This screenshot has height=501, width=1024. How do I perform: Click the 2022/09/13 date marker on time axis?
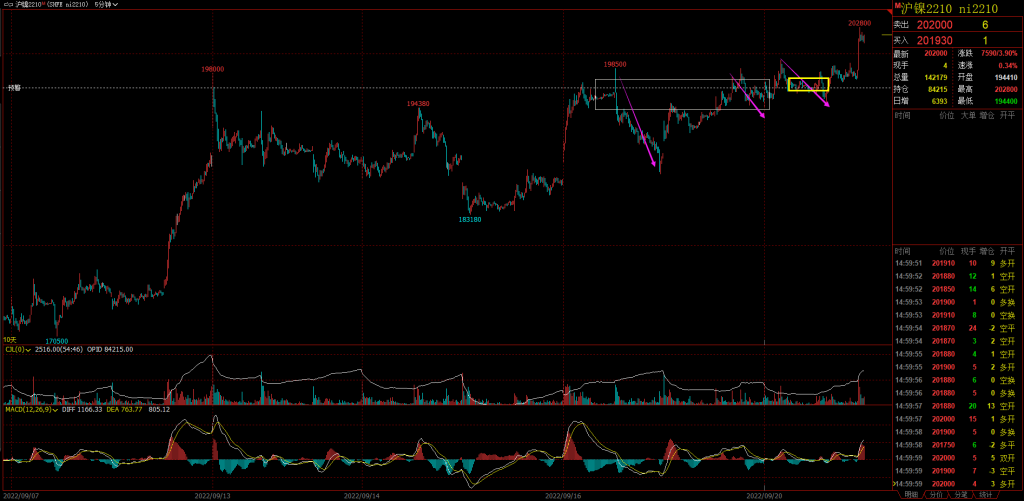pyautogui.click(x=212, y=494)
